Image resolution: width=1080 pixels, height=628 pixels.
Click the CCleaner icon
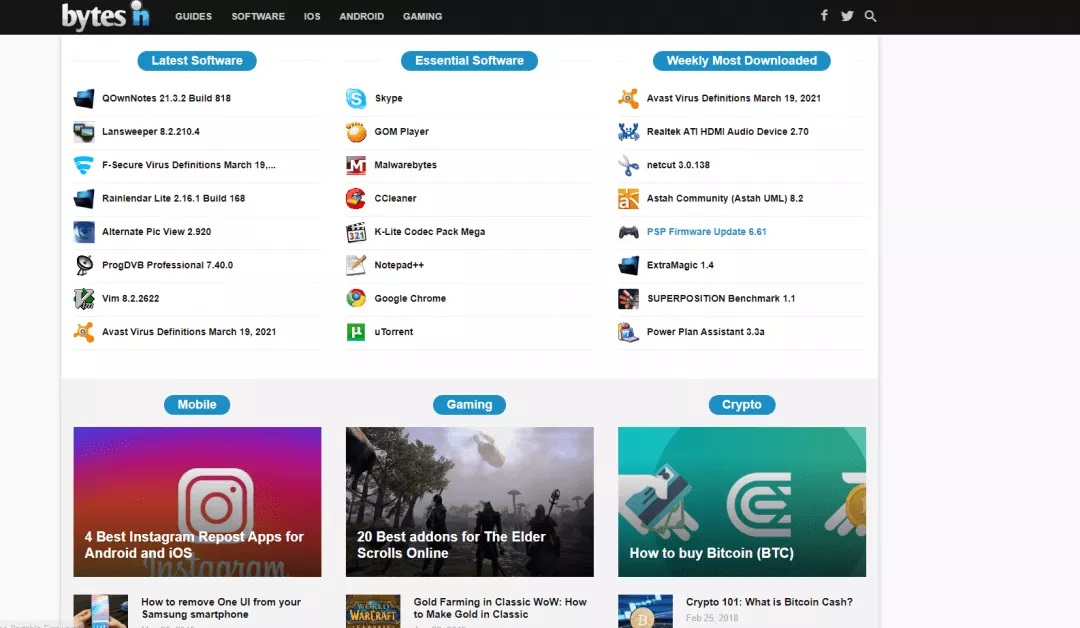point(356,198)
